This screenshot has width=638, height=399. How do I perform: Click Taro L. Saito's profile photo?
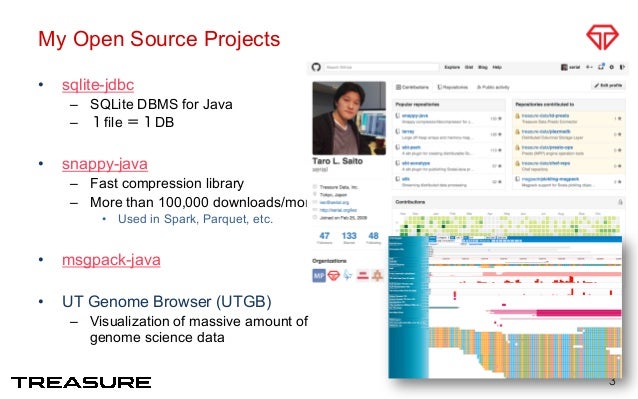(x=349, y=118)
